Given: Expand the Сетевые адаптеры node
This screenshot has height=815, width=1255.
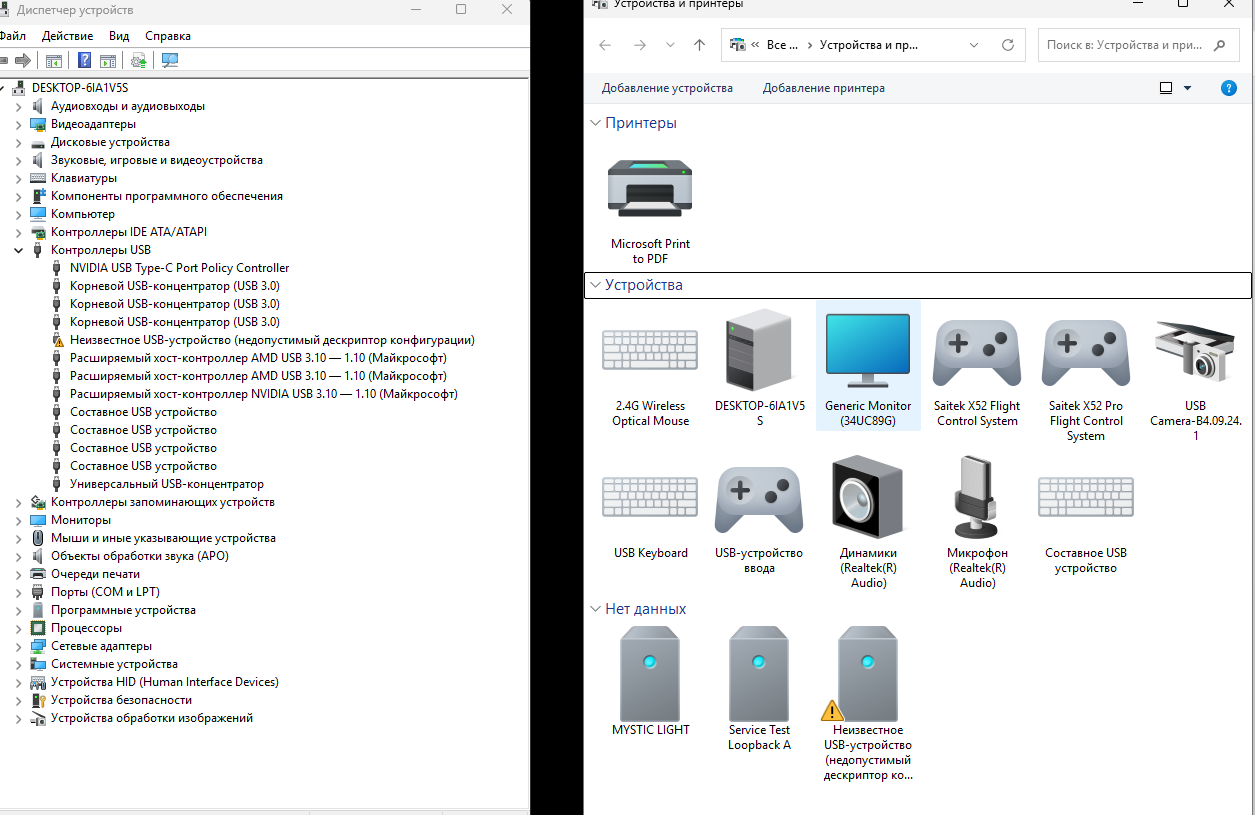Looking at the screenshot, I should click(x=18, y=645).
